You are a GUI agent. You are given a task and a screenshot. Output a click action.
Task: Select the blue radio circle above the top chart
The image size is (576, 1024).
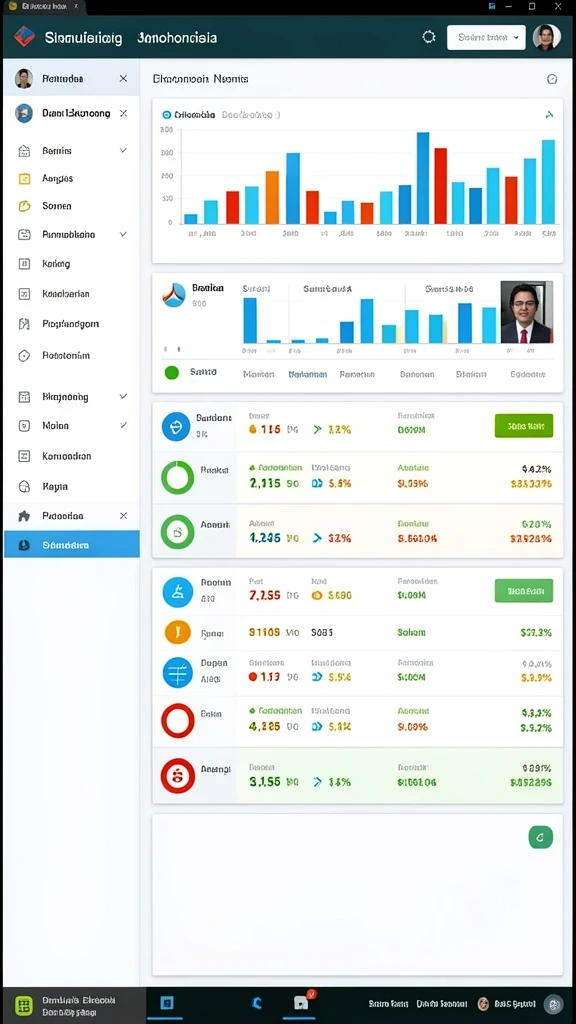click(166, 115)
